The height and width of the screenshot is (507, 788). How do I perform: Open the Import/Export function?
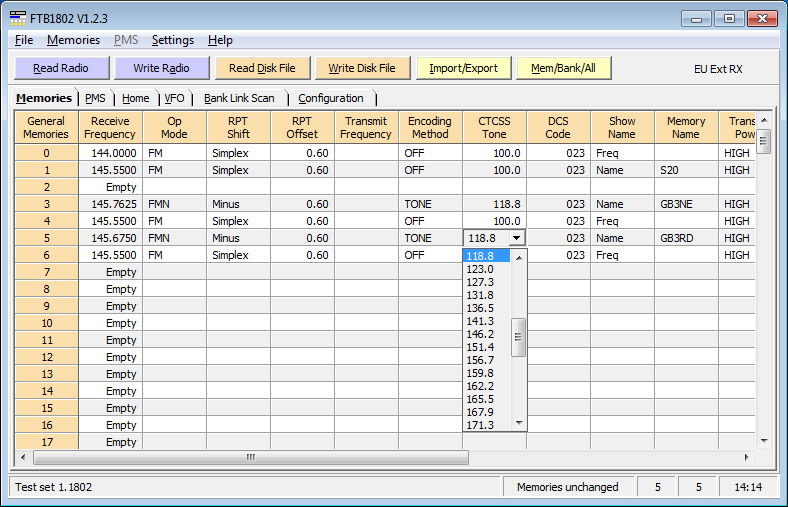pos(463,68)
